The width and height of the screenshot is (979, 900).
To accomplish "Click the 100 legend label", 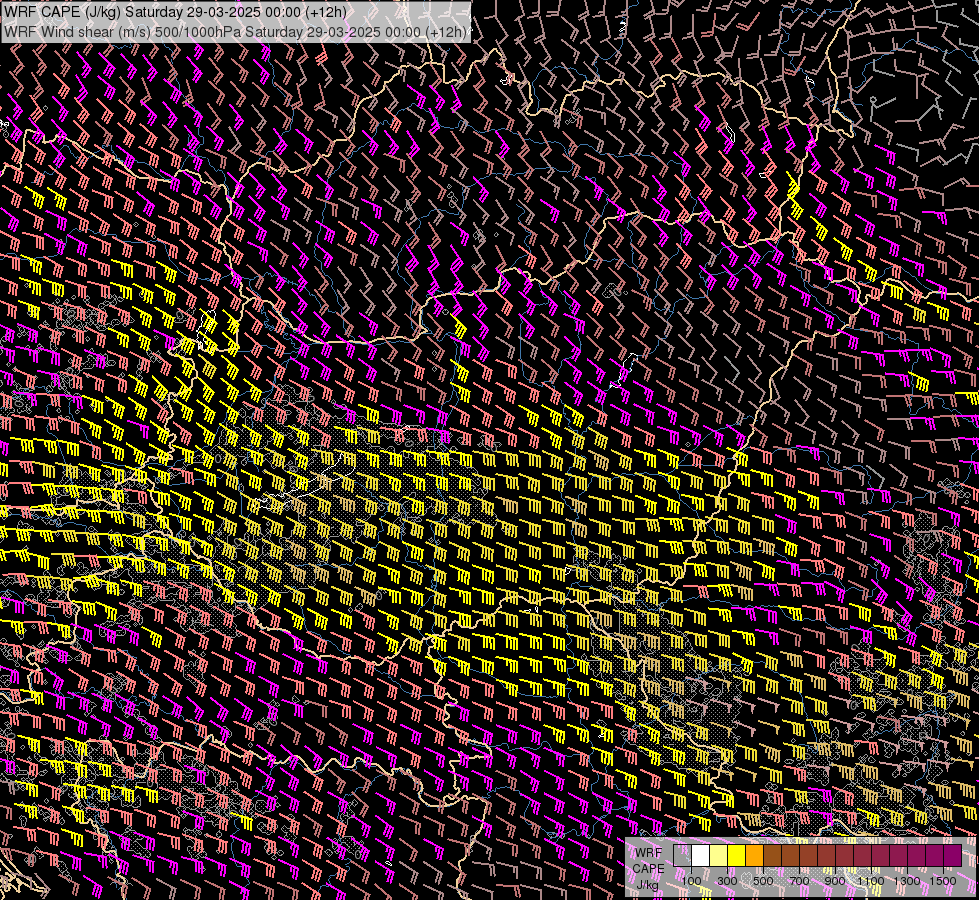I will [x=691, y=881].
